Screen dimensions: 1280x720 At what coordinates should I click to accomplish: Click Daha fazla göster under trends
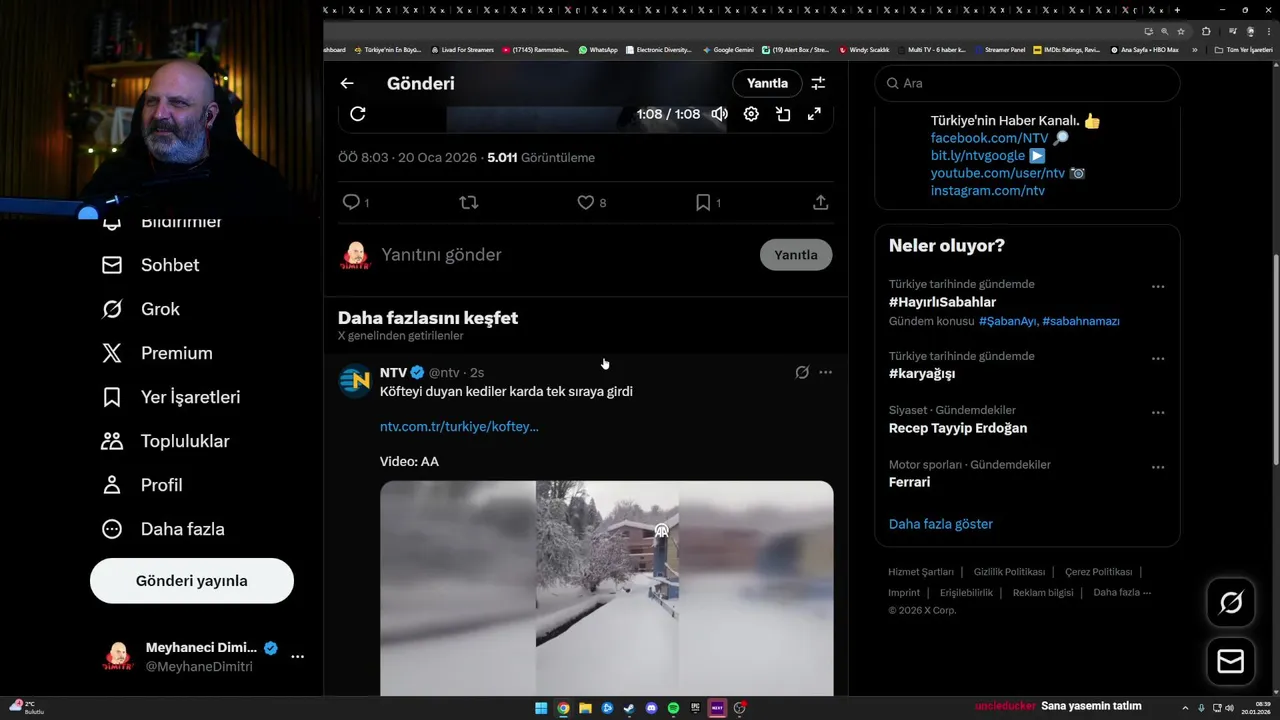[941, 524]
